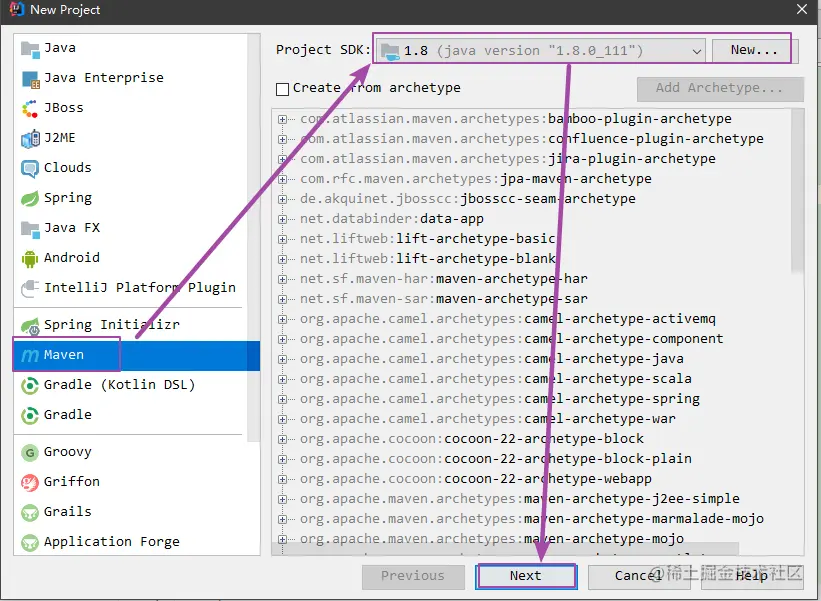Select maven-archetype-mojo row
Viewport: 821px width, 601px height.
pyautogui.click(x=492, y=539)
